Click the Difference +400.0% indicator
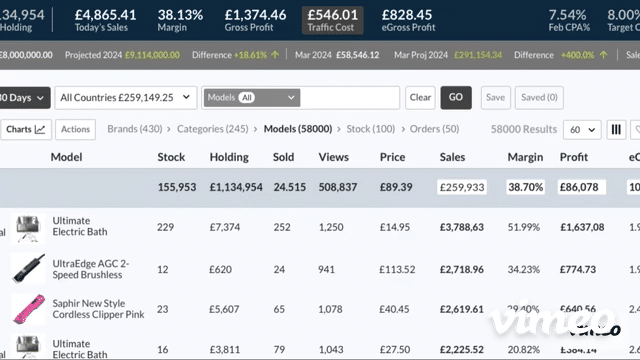 pos(560,55)
